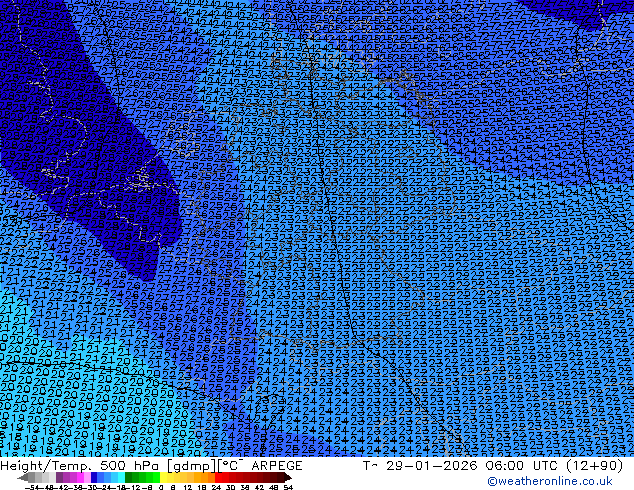Viewport: 634px width, 490px height.
Task: Click the dark navy blue legend swatch
Action: tap(94, 477)
